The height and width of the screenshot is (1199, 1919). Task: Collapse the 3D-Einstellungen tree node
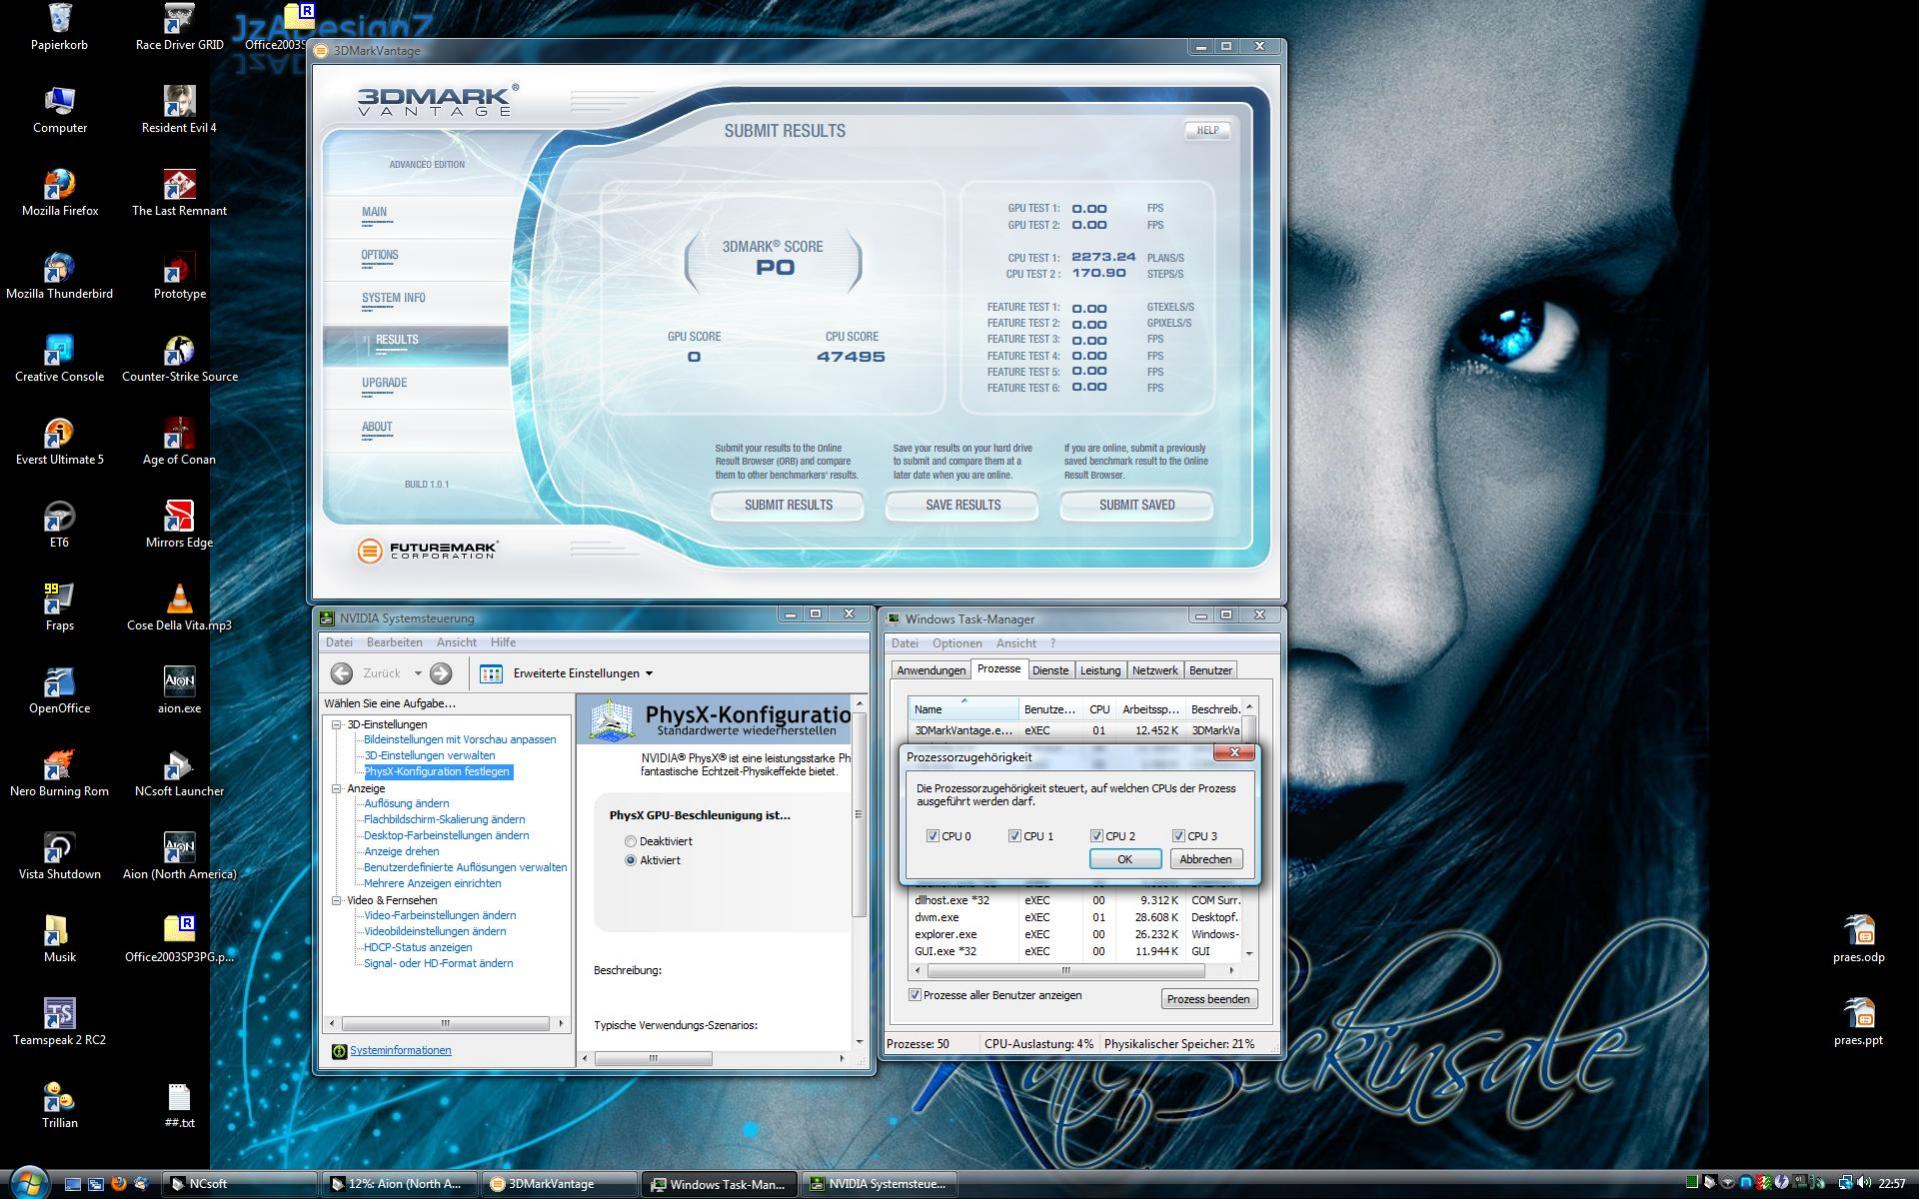pyautogui.click(x=337, y=724)
